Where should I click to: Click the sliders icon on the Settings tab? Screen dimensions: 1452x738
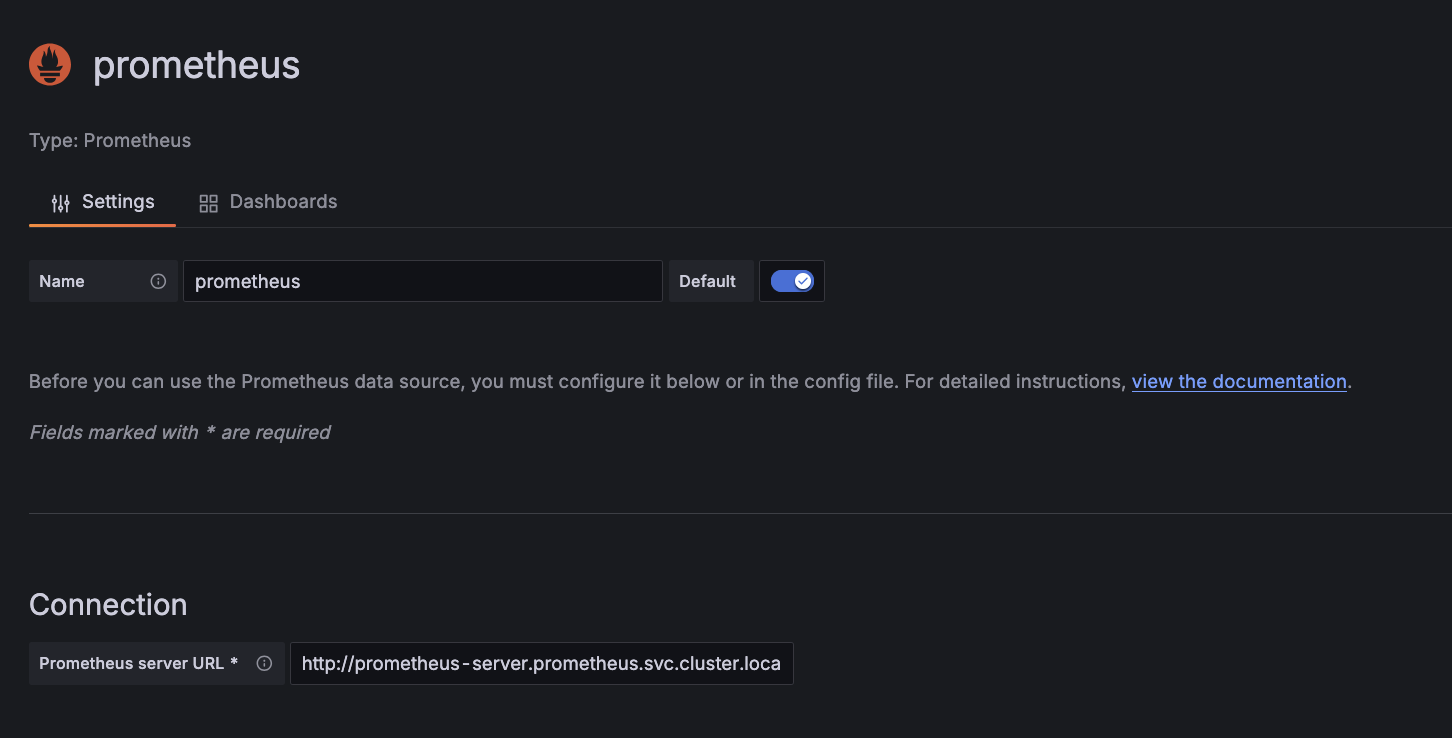click(61, 201)
